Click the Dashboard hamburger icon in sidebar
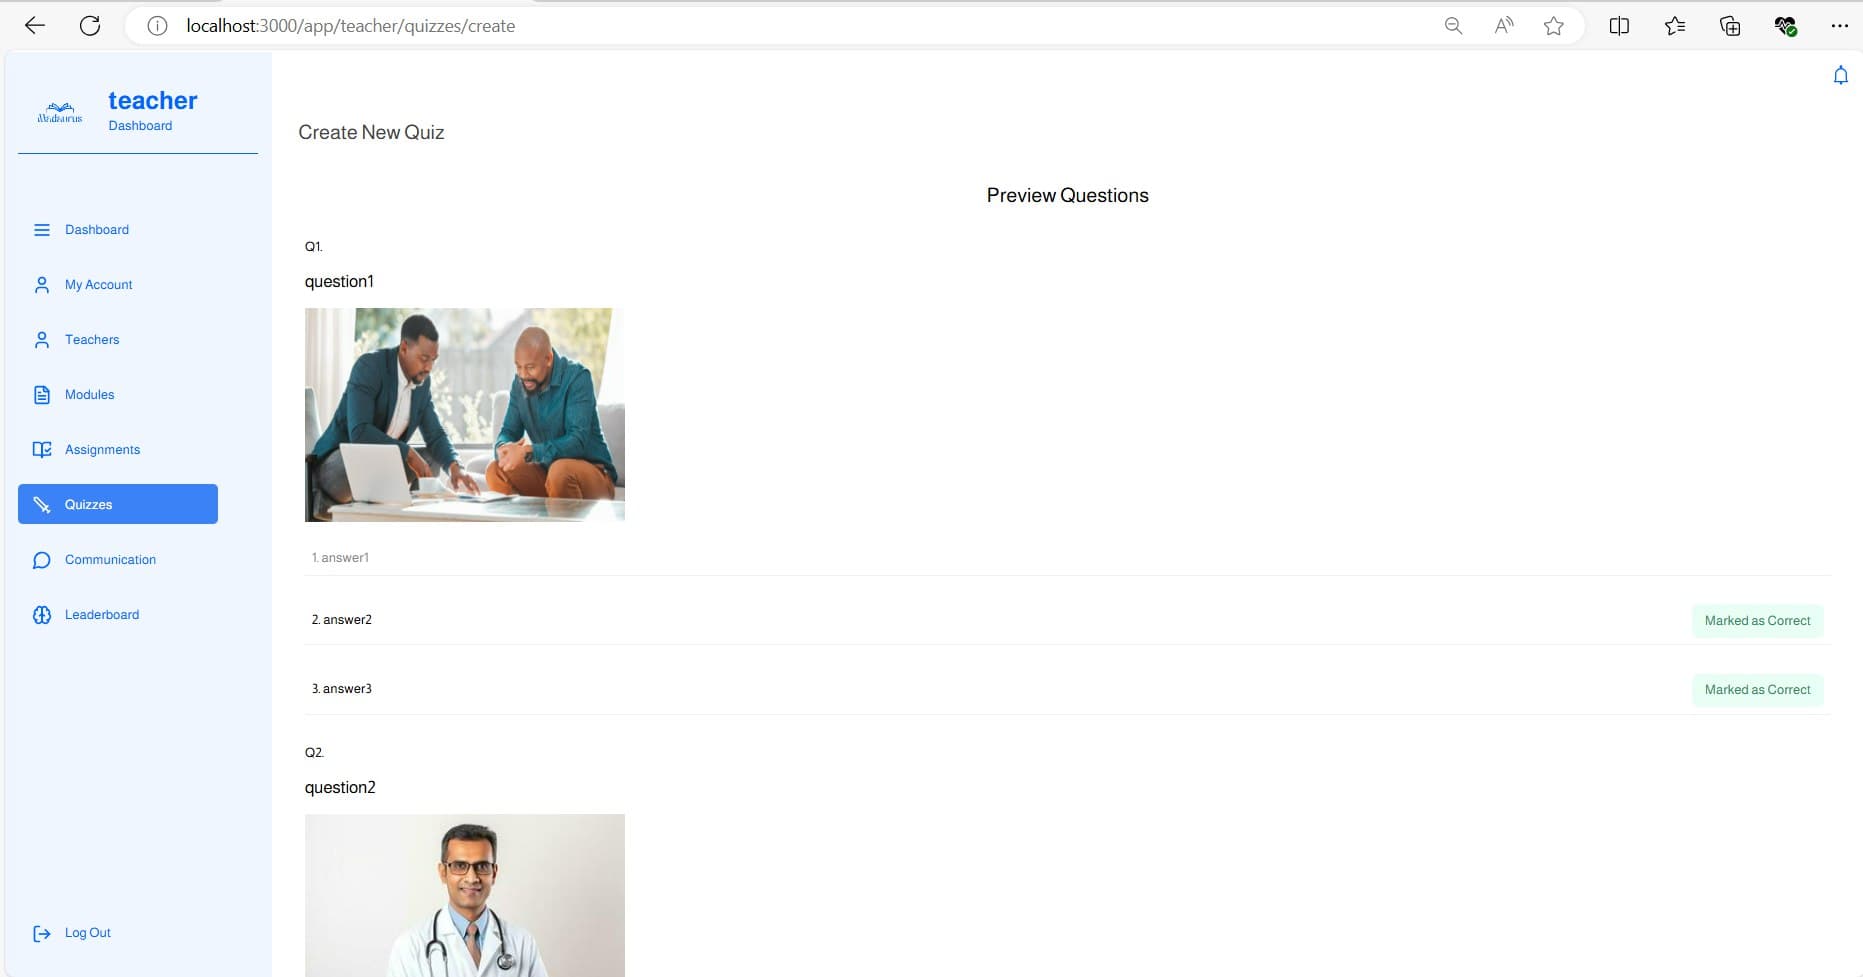The image size is (1863, 977). [42, 230]
